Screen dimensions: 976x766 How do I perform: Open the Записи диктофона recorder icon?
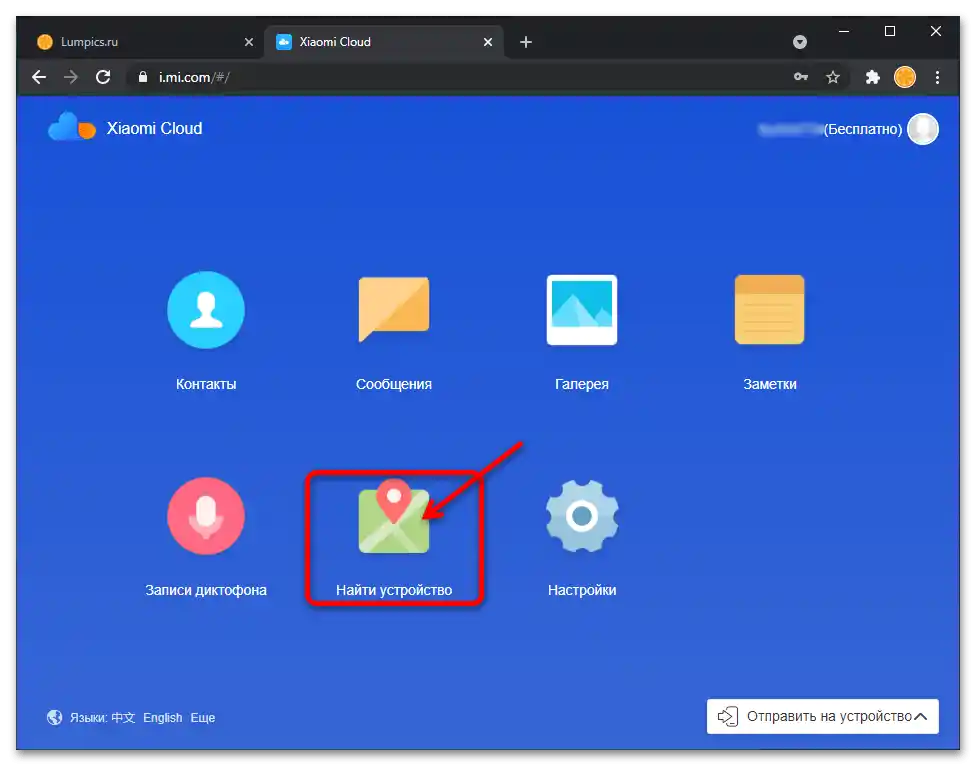206,516
